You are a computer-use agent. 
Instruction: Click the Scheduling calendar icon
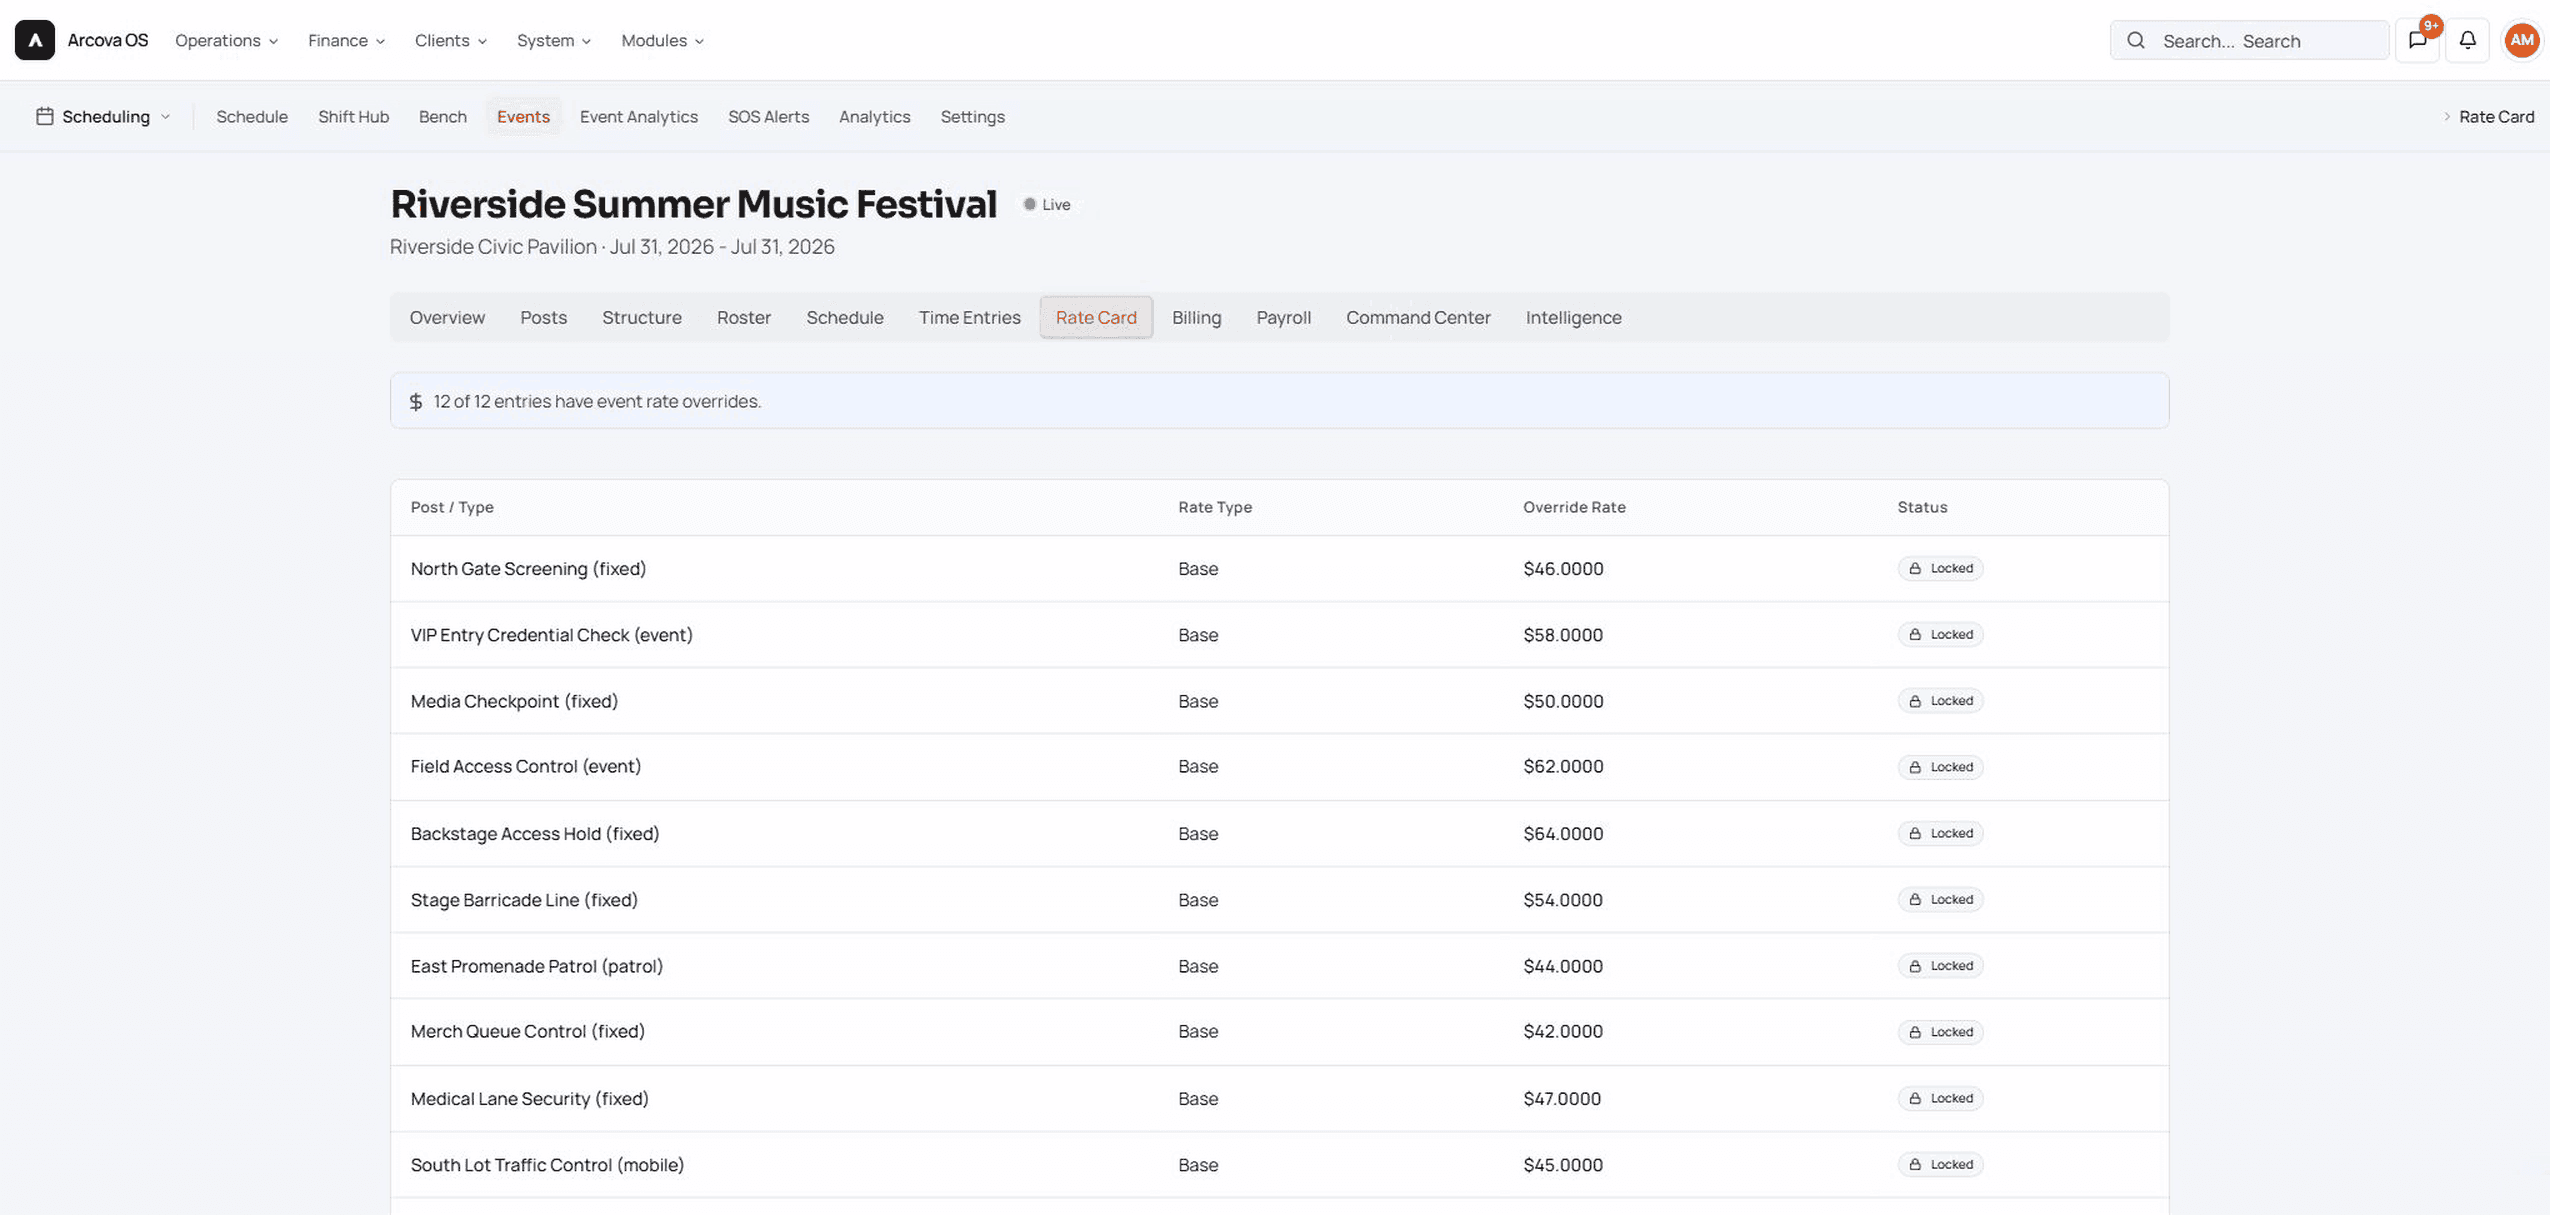pos(44,116)
